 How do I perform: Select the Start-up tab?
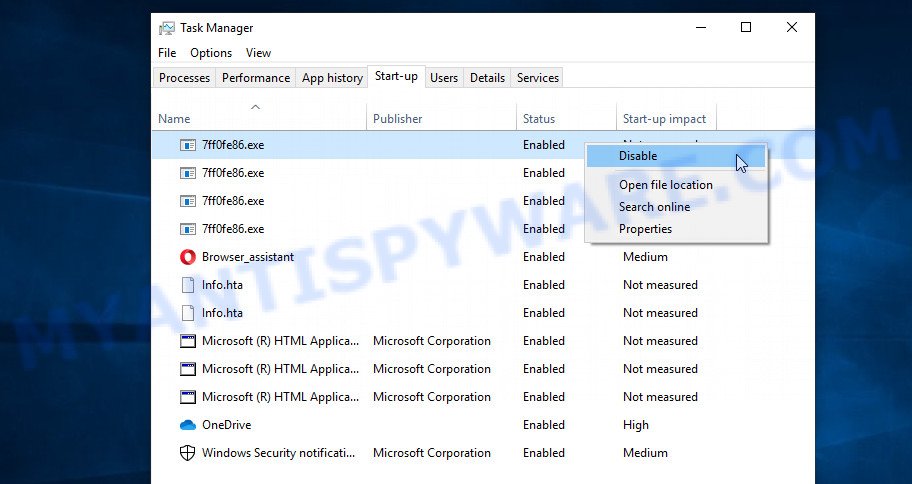396,76
